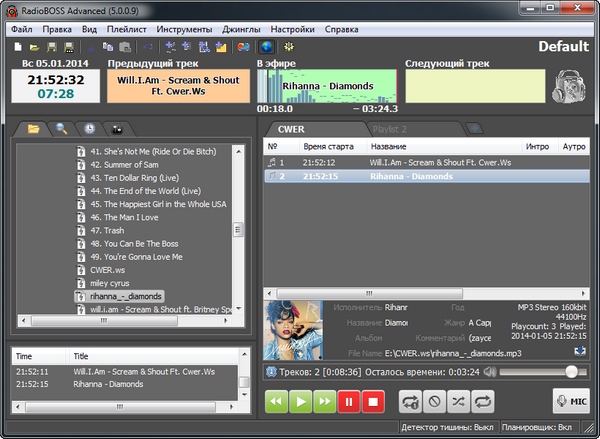Screen dimensions: 600x439
Task: Select rihanna_-_diamonds file in file list
Action: pos(125,296)
